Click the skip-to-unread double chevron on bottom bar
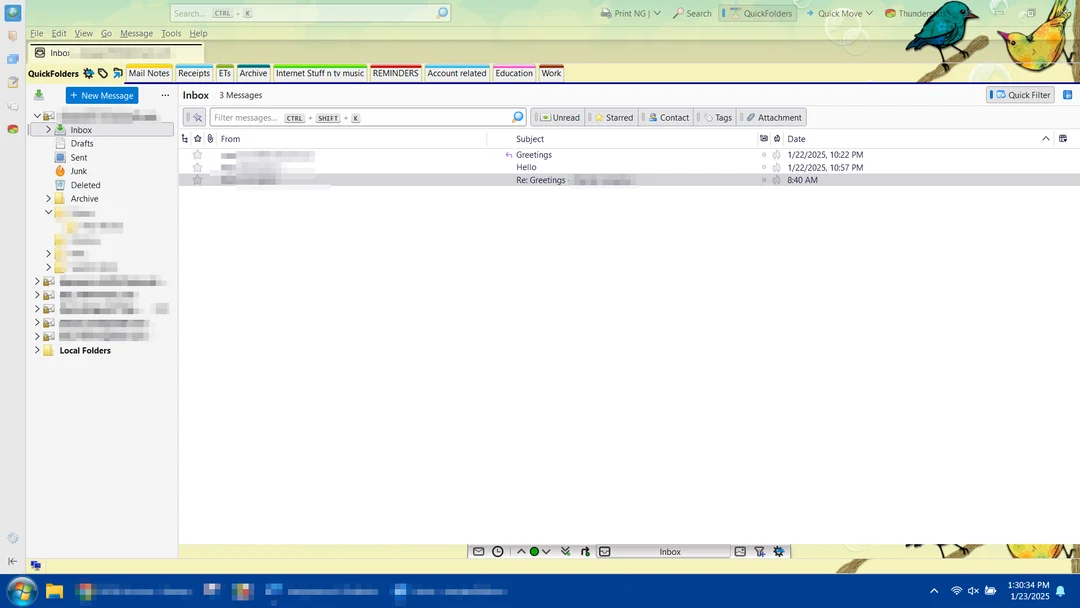This screenshot has width=1080, height=608. click(565, 551)
